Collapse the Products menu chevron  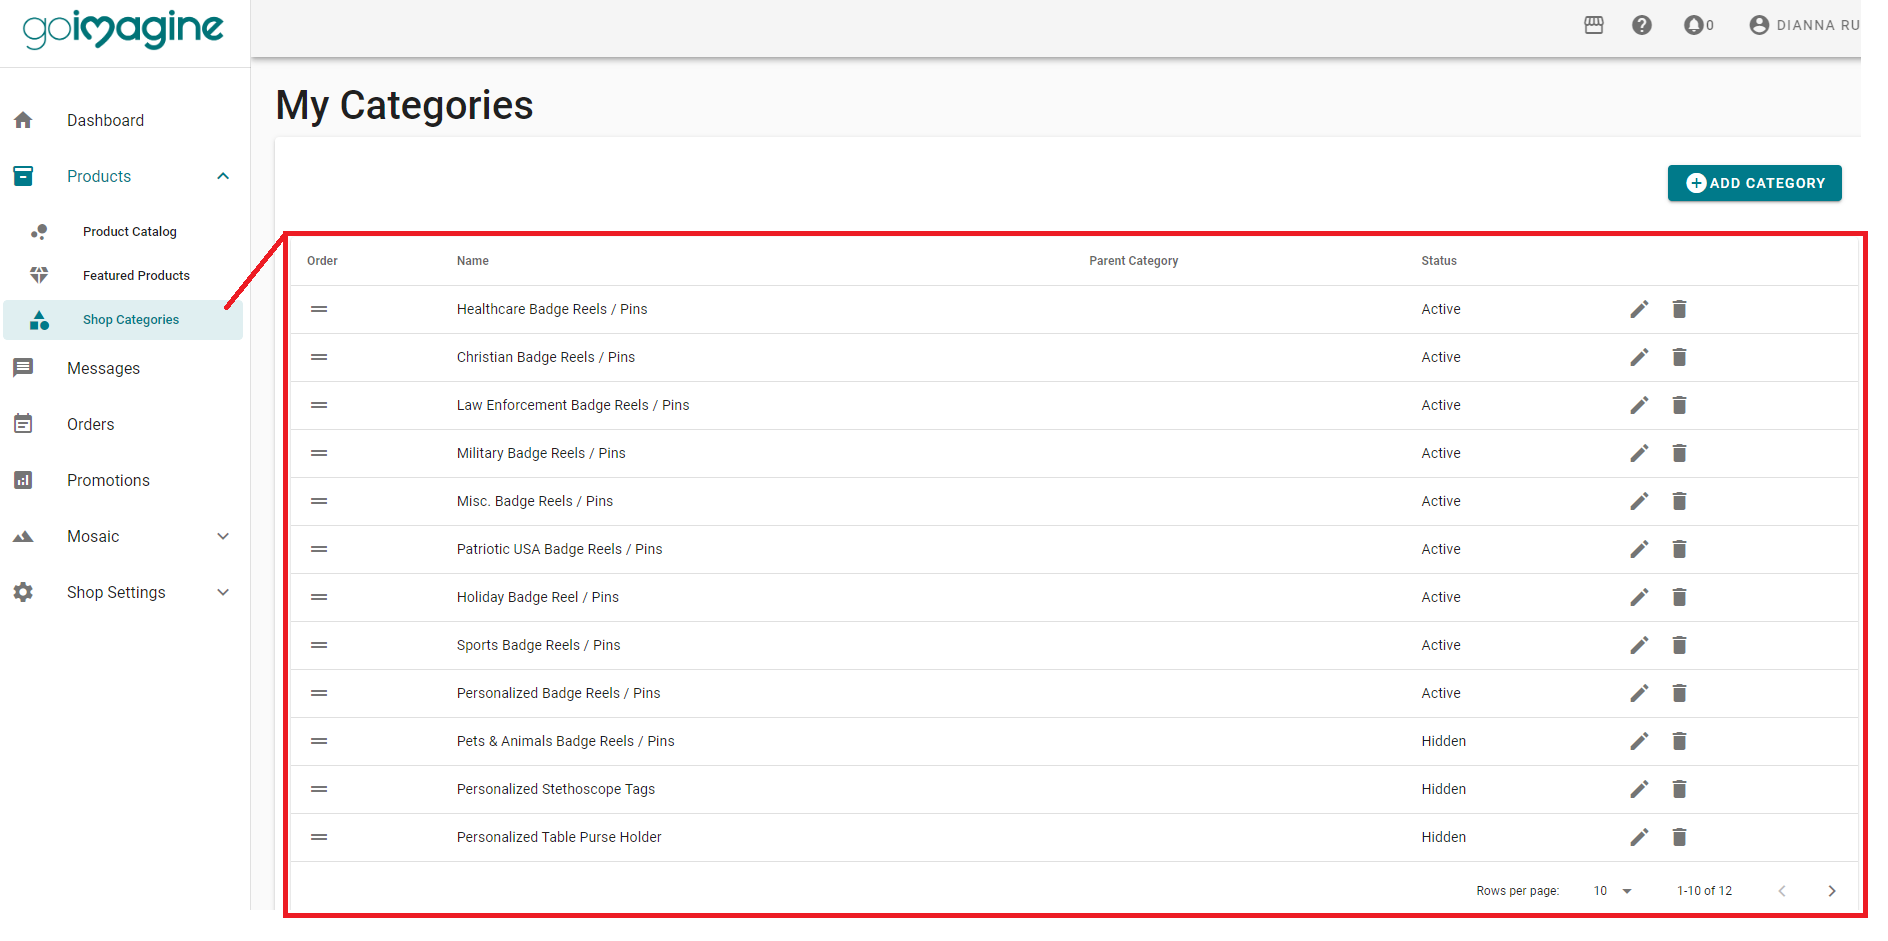click(223, 176)
